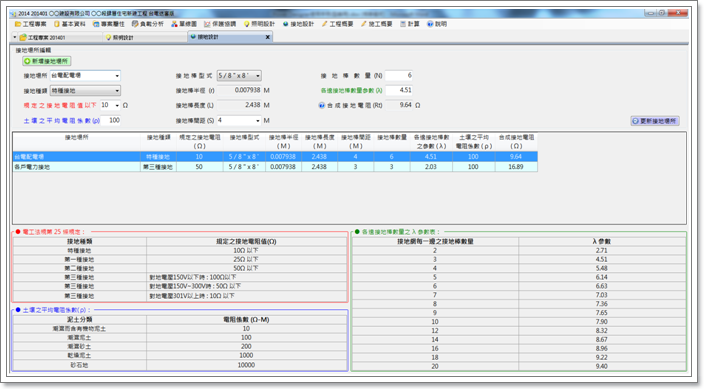Screen dimensions: 704x389
Task: Click the 新增接地場所 add button
Action: [x=47, y=61]
